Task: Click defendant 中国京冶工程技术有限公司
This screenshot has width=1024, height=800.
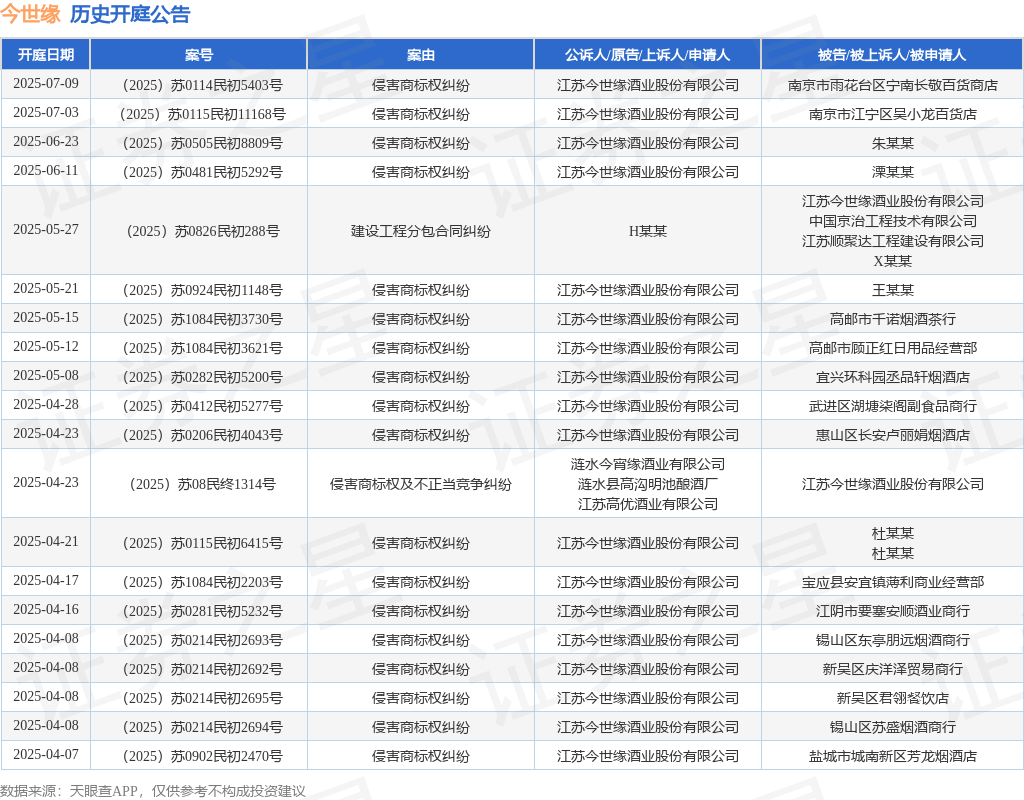Action: pos(893,221)
